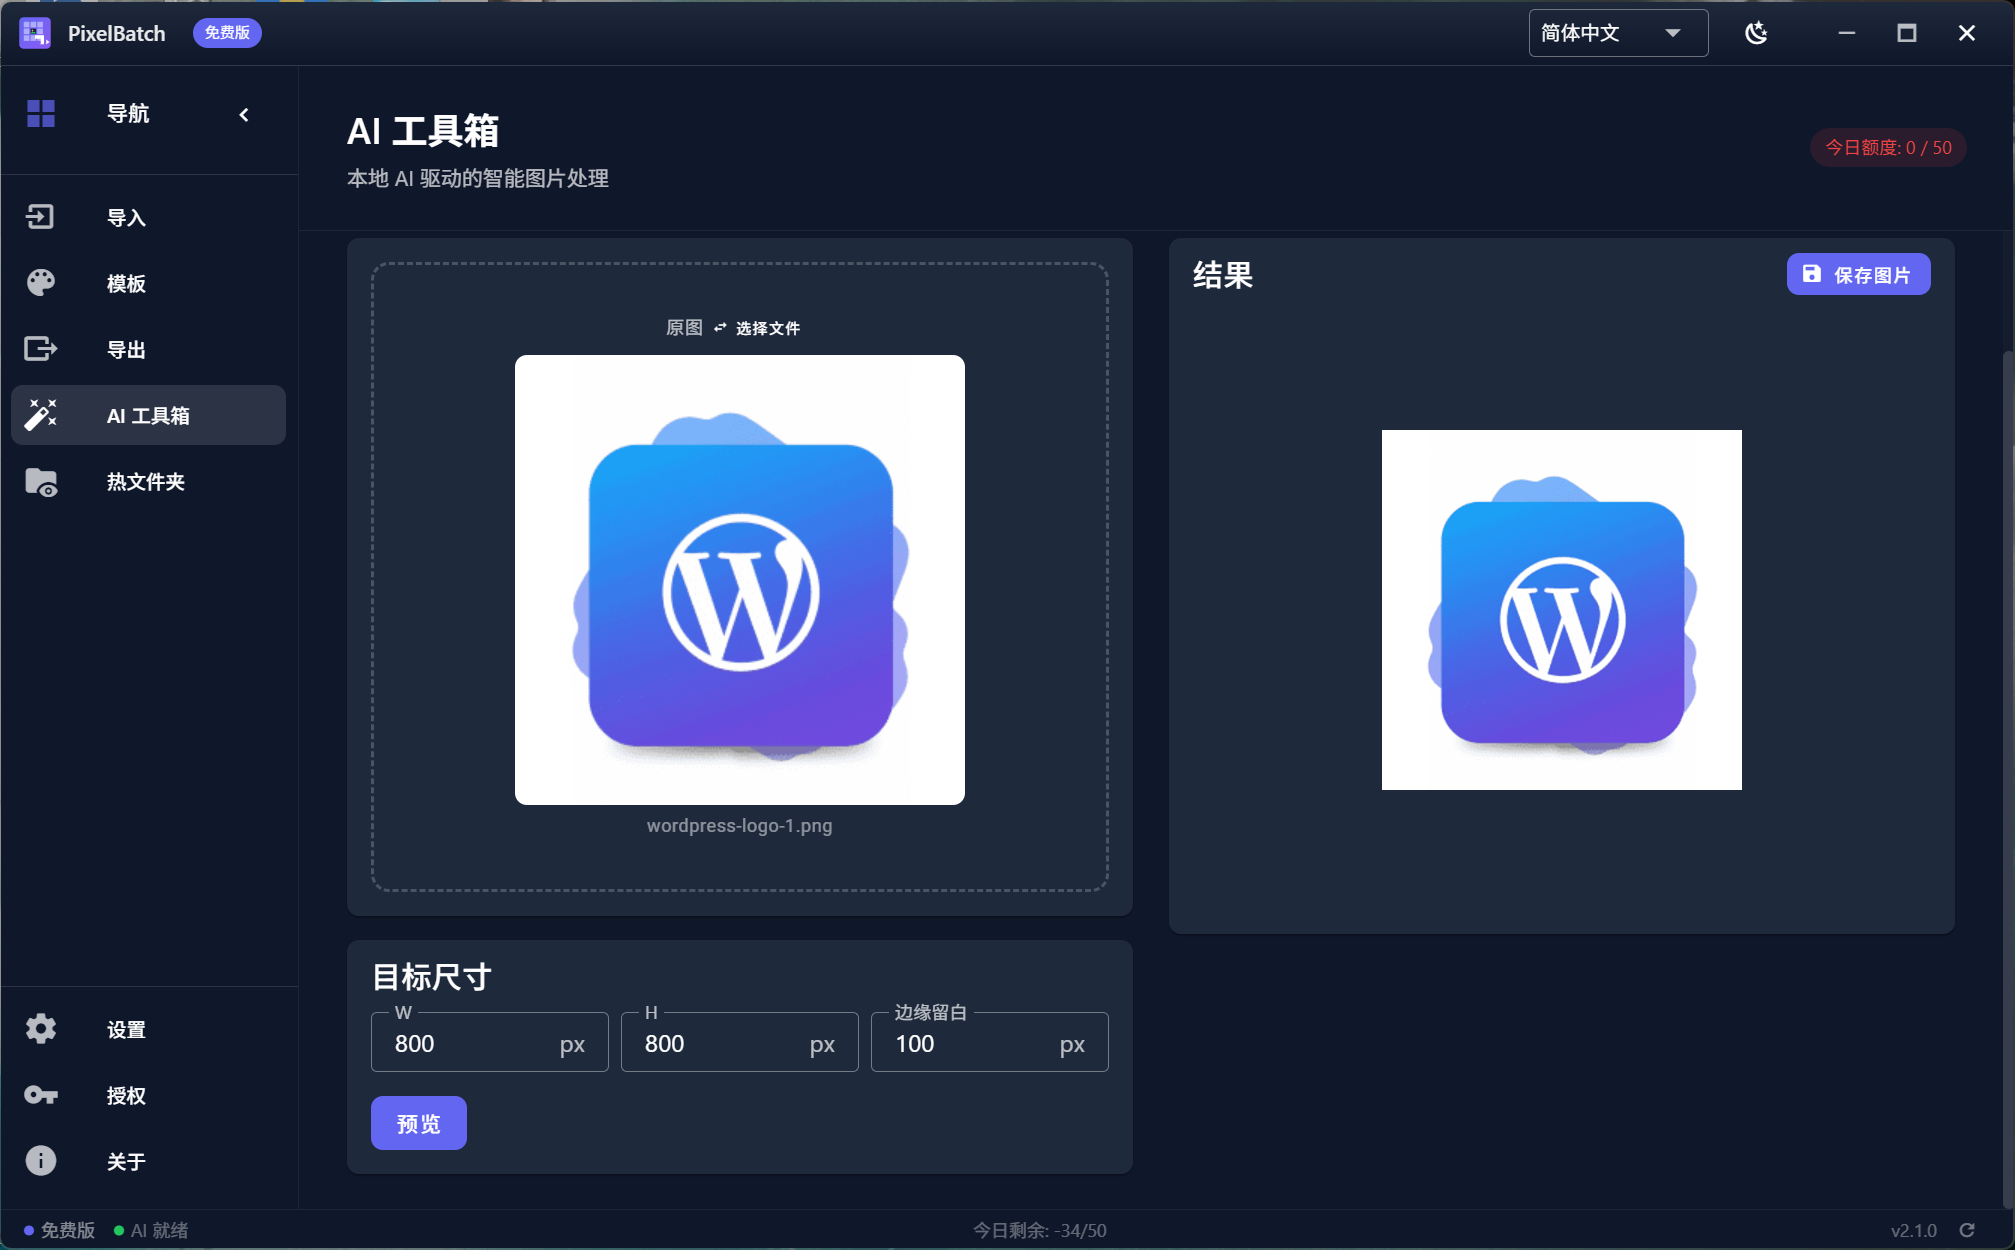2015x1250 pixels.
Task: Maximize the PixelBatch window
Action: point(1907,33)
